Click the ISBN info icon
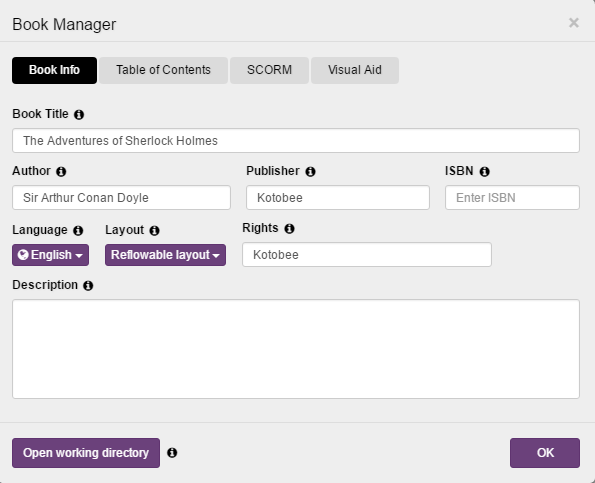Image resolution: width=595 pixels, height=483 pixels. (x=485, y=171)
